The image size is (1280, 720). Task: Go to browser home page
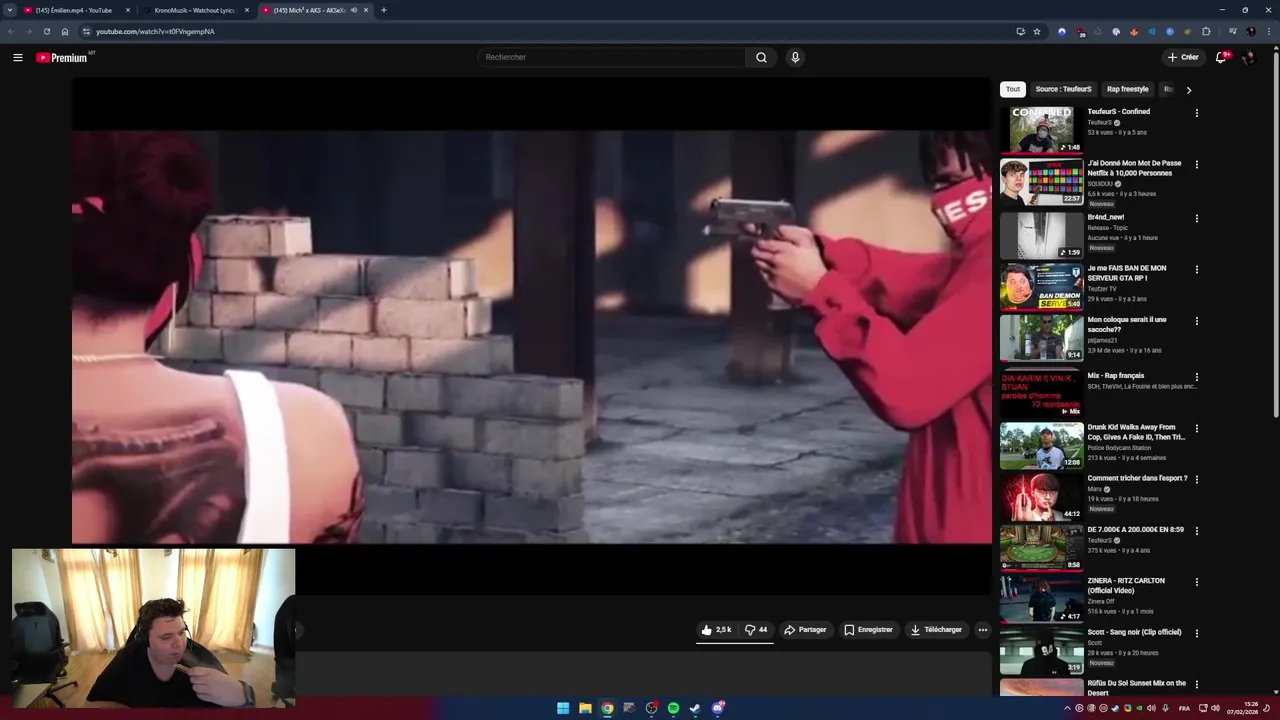(x=65, y=31)
